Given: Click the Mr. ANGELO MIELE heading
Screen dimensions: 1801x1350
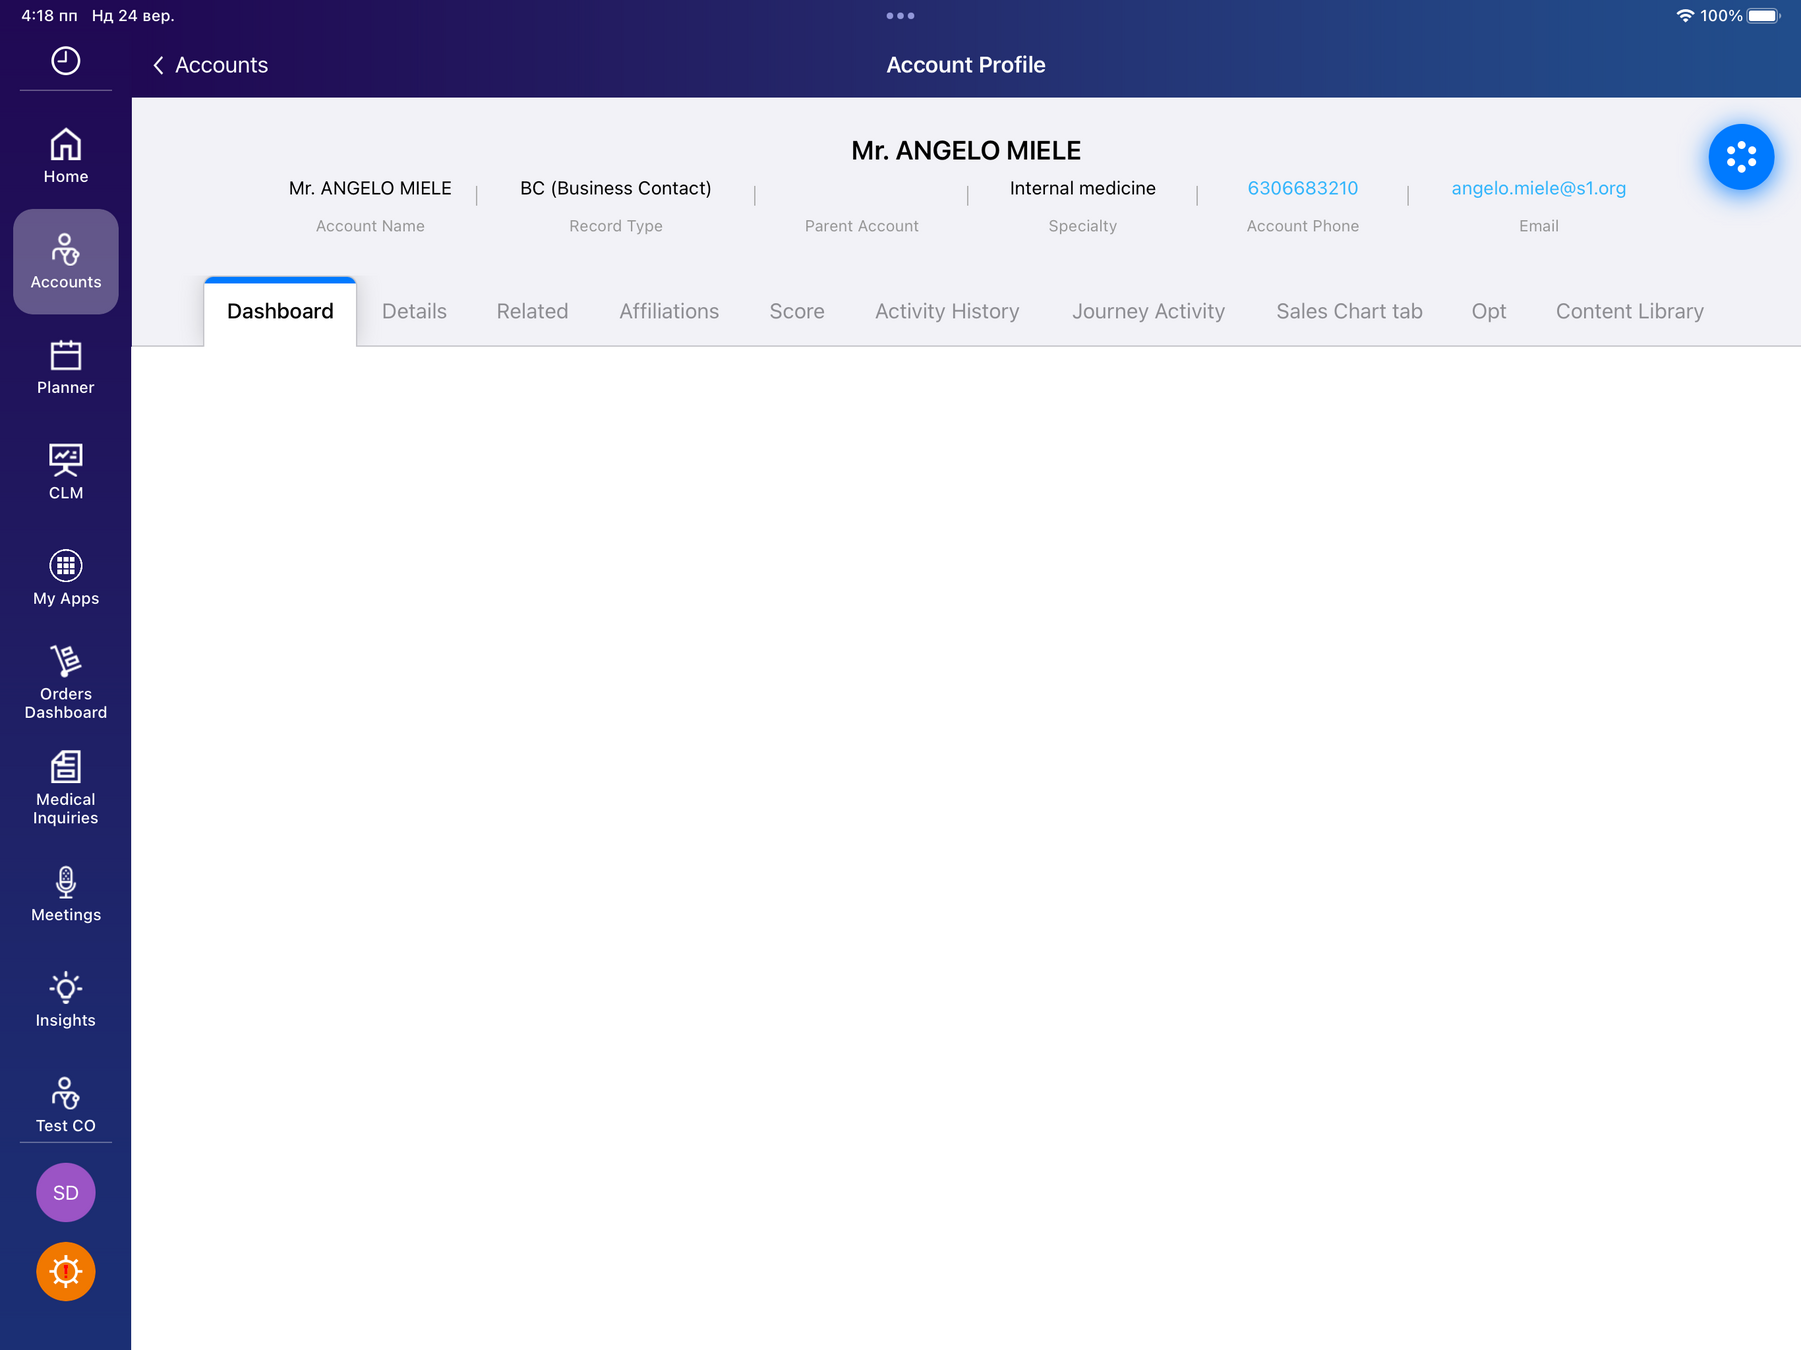Looking at the screenshot, I should coord(966,150).
